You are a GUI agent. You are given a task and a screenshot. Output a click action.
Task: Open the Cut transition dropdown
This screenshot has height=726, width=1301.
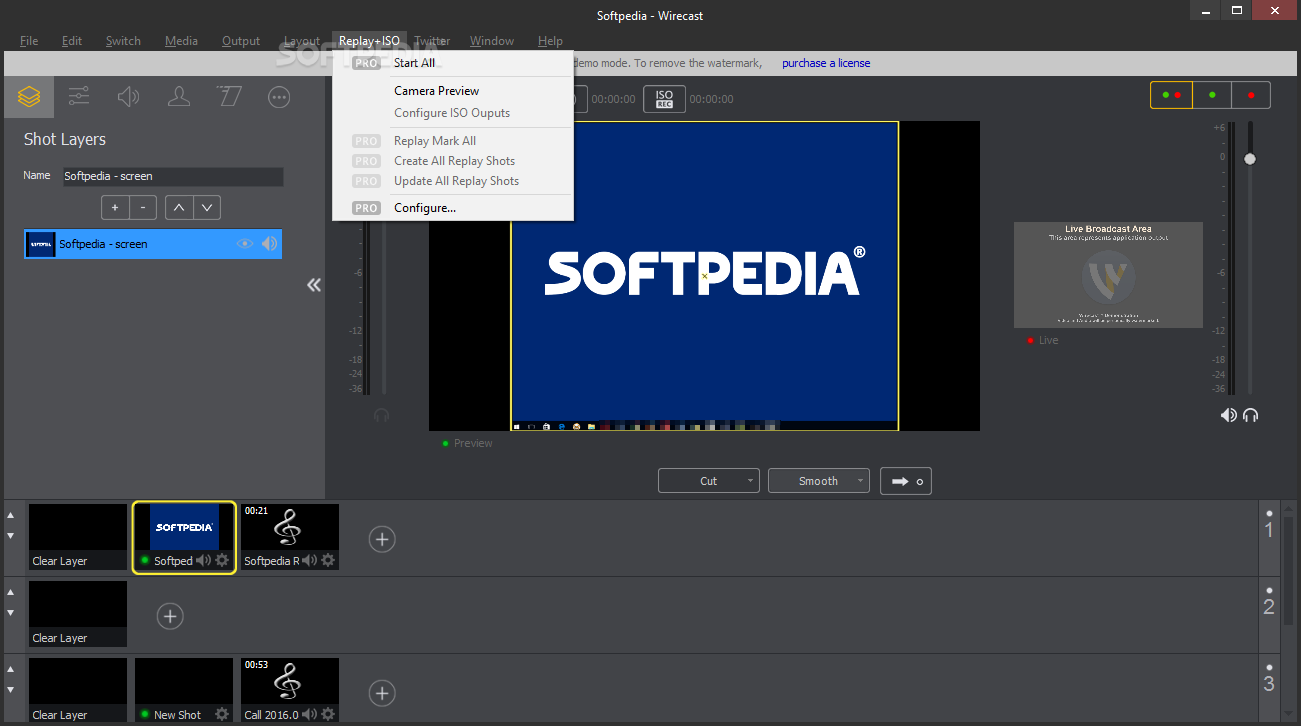pyautogui.click(x=709, y=481)
